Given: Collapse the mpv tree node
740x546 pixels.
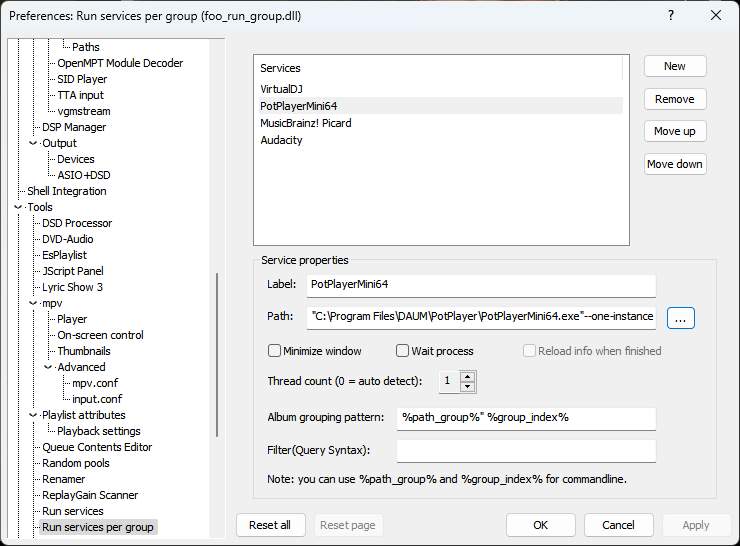Looking at the screenshot, I should coord(33,303).
